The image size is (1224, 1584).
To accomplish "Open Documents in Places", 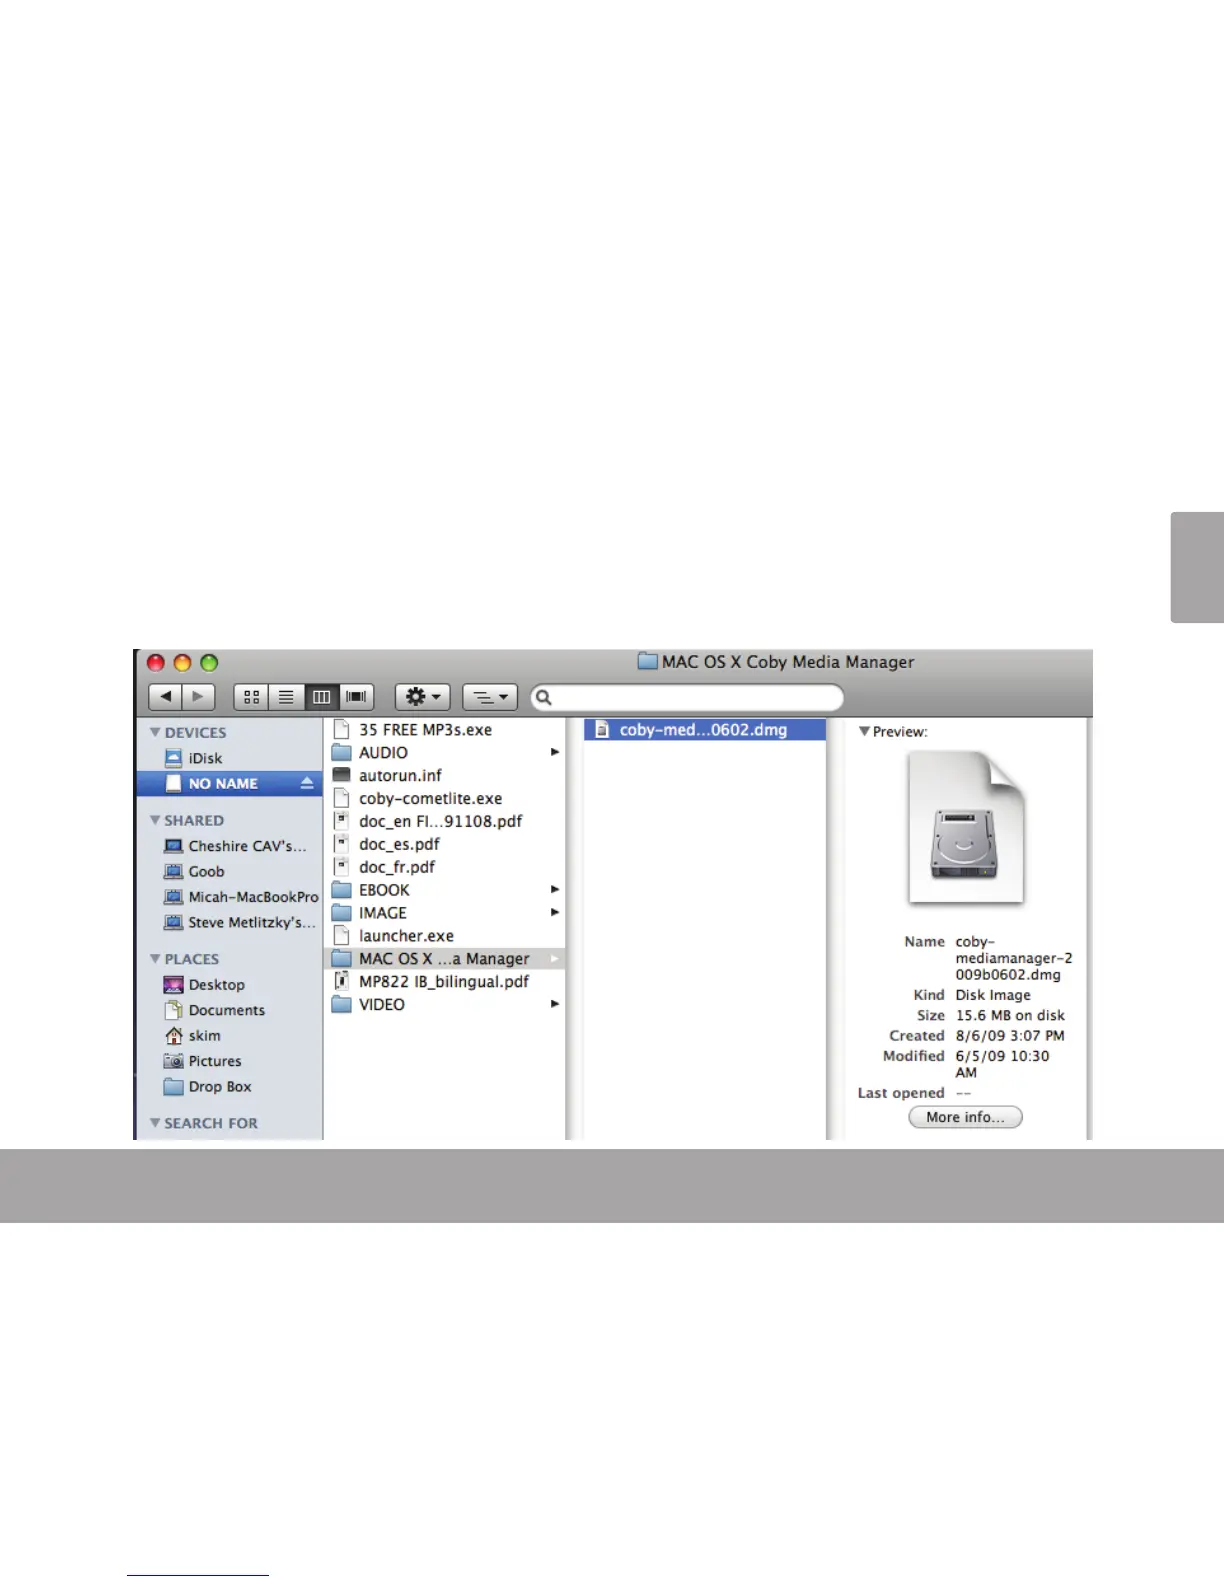I will coord(230,1010).
